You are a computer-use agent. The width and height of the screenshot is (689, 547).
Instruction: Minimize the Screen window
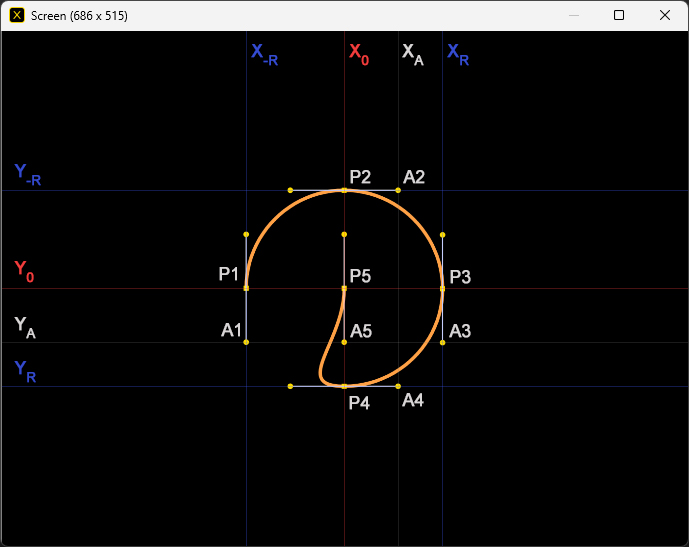(573, 16)
